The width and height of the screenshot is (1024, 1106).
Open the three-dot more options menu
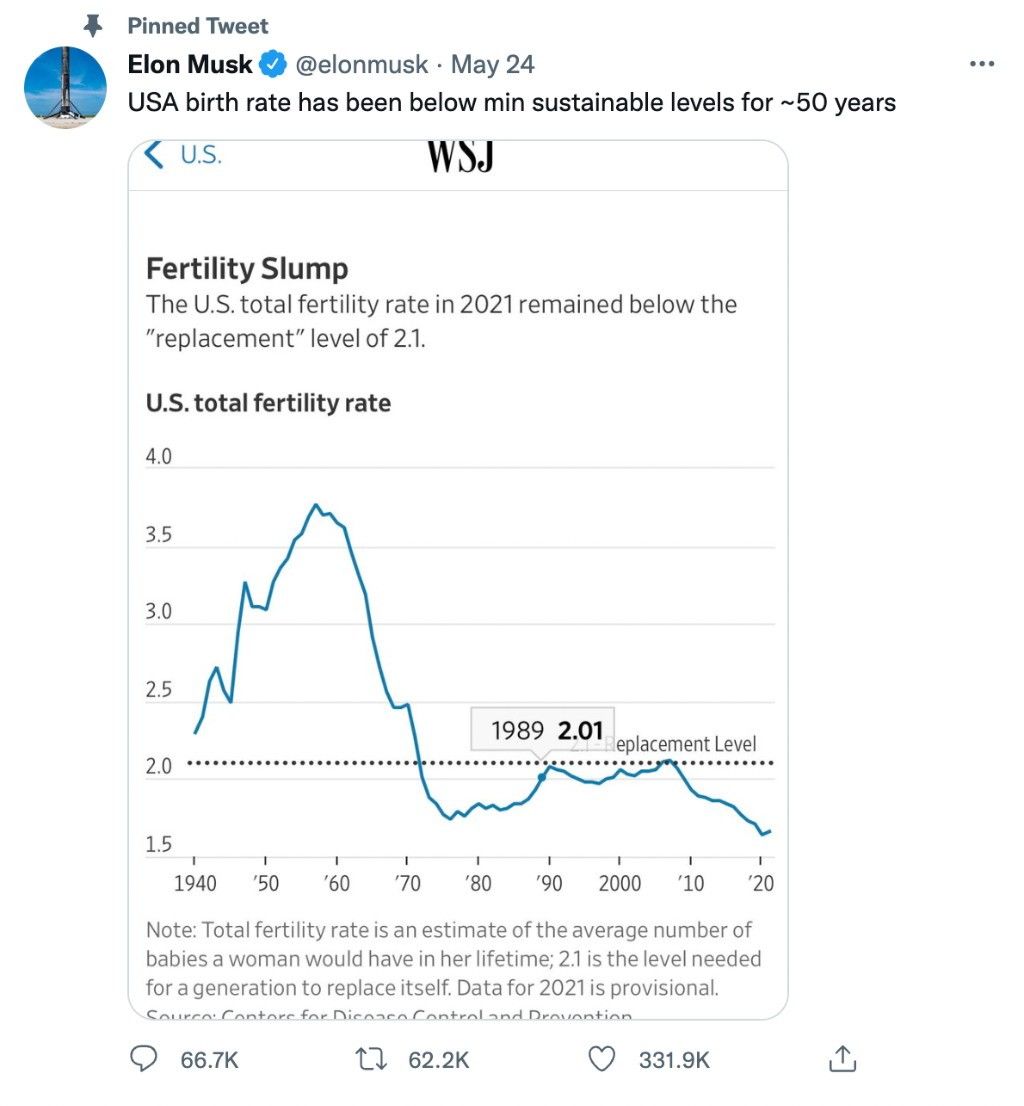983,65
